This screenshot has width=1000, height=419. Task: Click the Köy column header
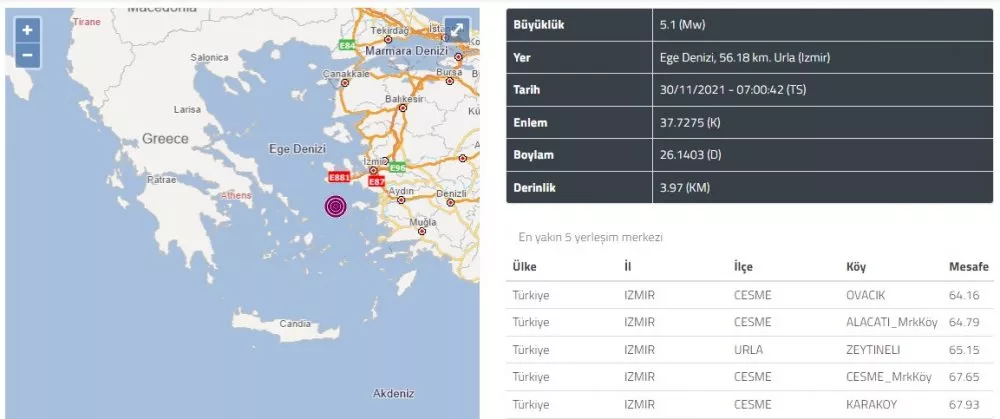pos(856,267)
